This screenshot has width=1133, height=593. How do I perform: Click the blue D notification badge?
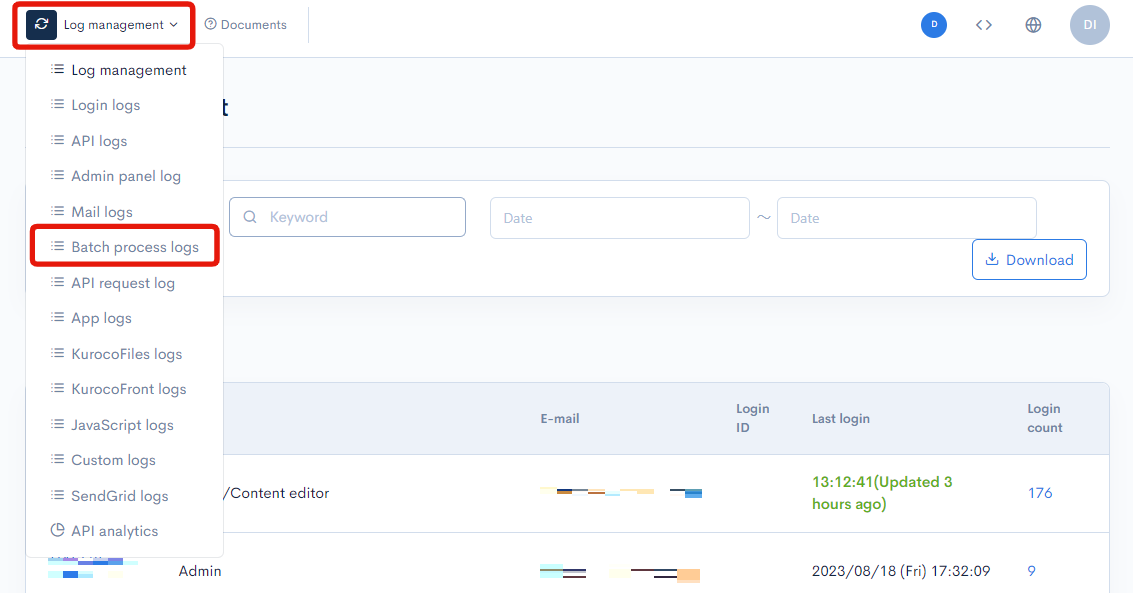pos(933,25)
